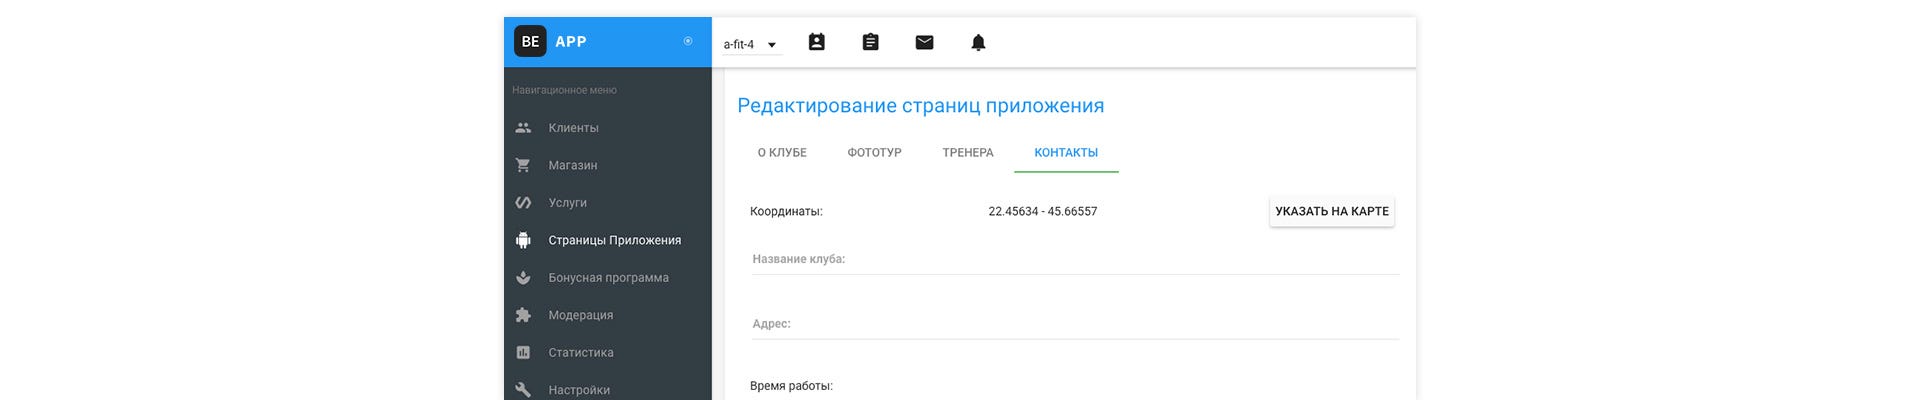The width and height of the screenshot is (1920, 400).
Task: Click the Android icon for Страницы Приложения
Action: pos(523,240)
